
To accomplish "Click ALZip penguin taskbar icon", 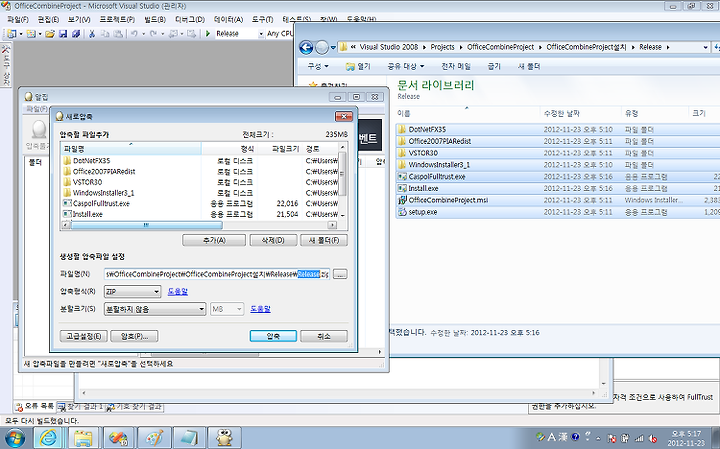I will click(x=225, y=438).
